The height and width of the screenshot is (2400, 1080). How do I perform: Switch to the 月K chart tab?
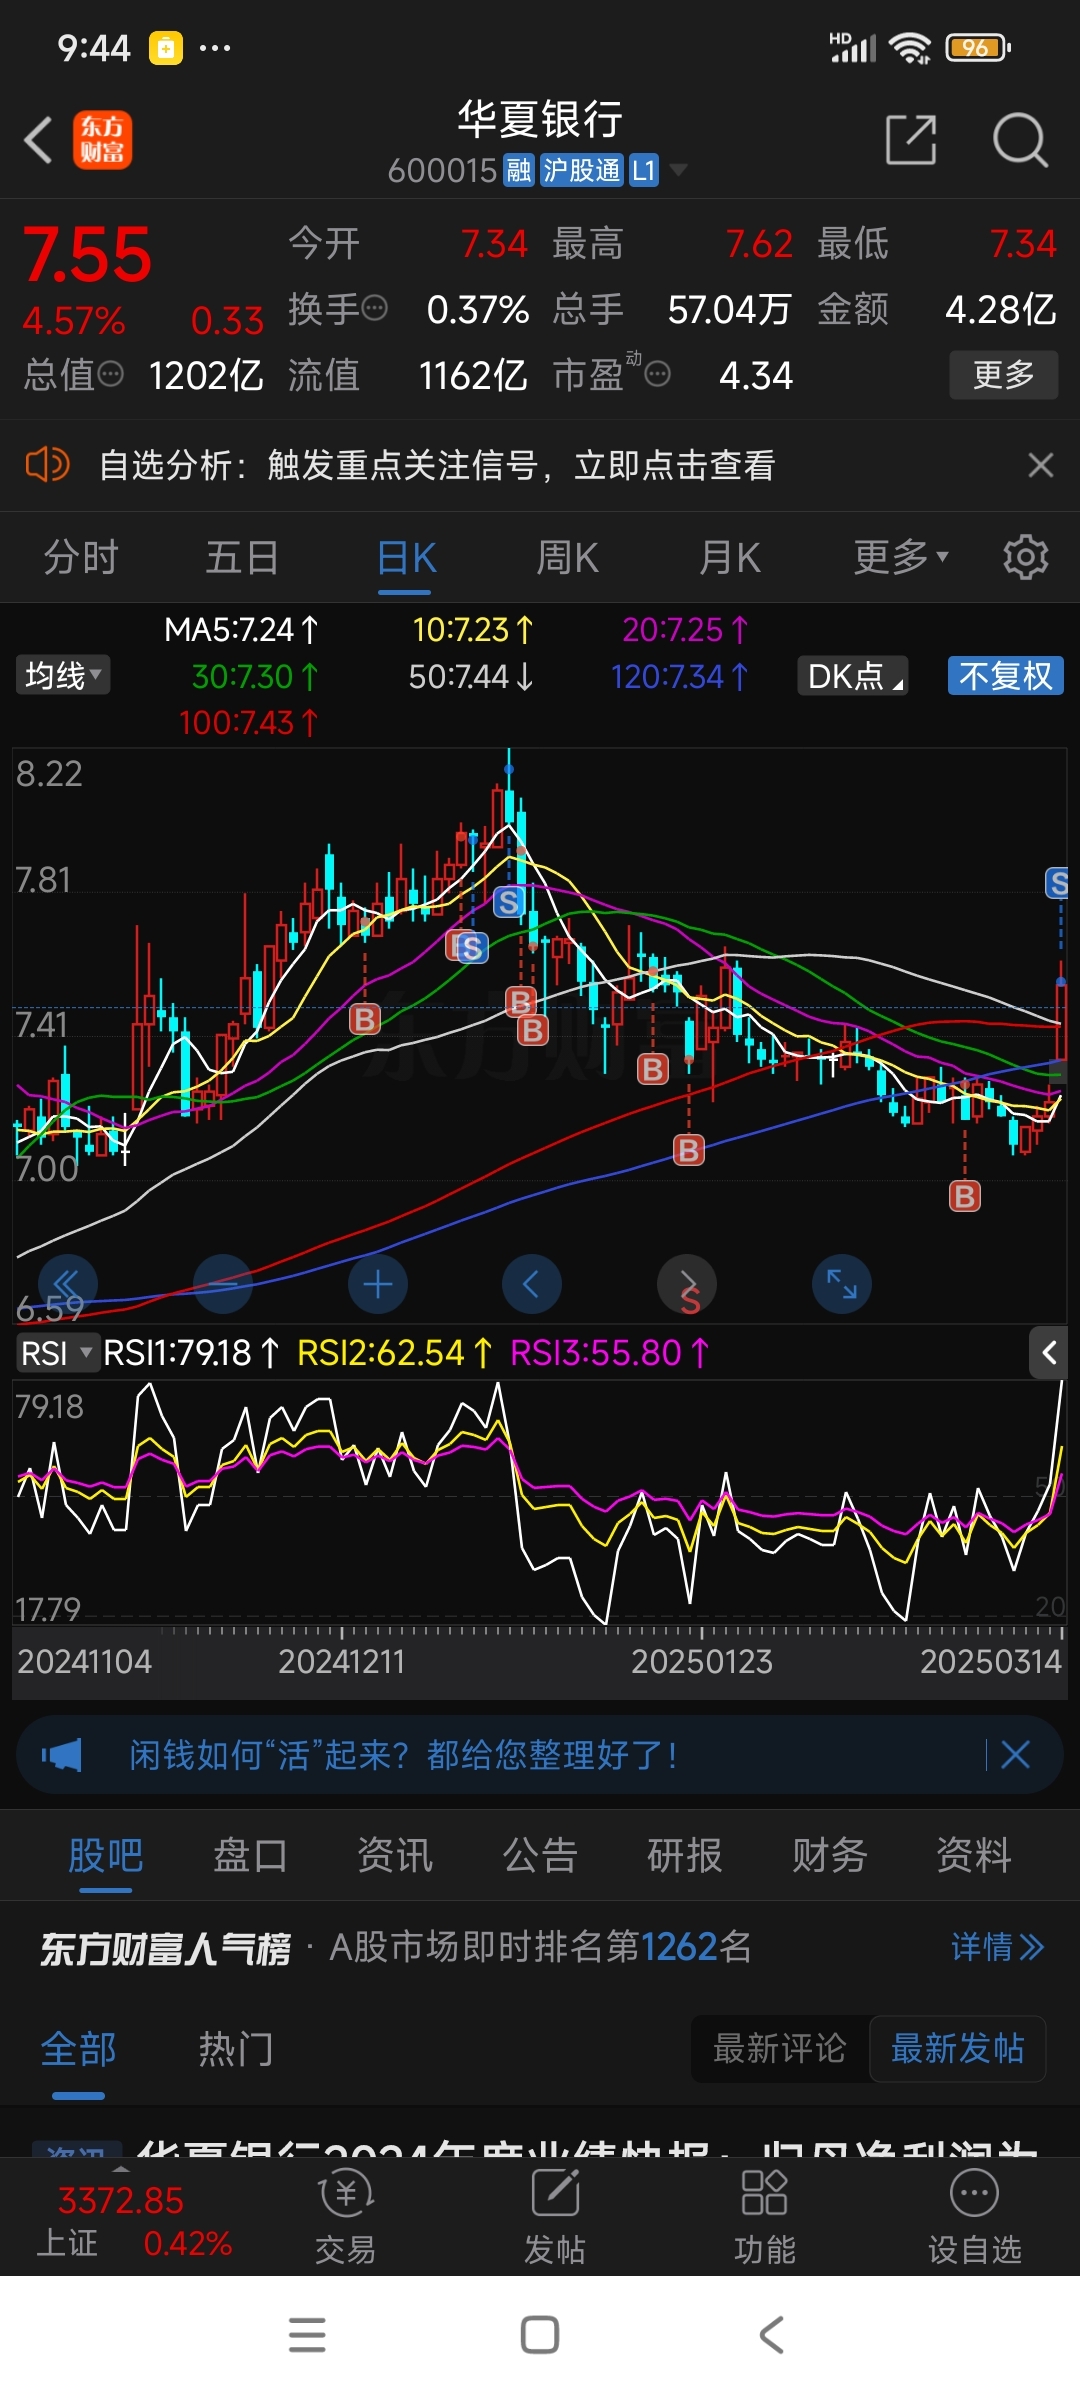[730, 557]
